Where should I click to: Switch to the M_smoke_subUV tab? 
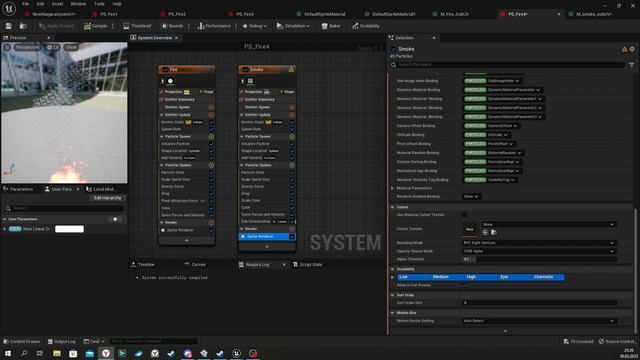[x=593, y=14]
